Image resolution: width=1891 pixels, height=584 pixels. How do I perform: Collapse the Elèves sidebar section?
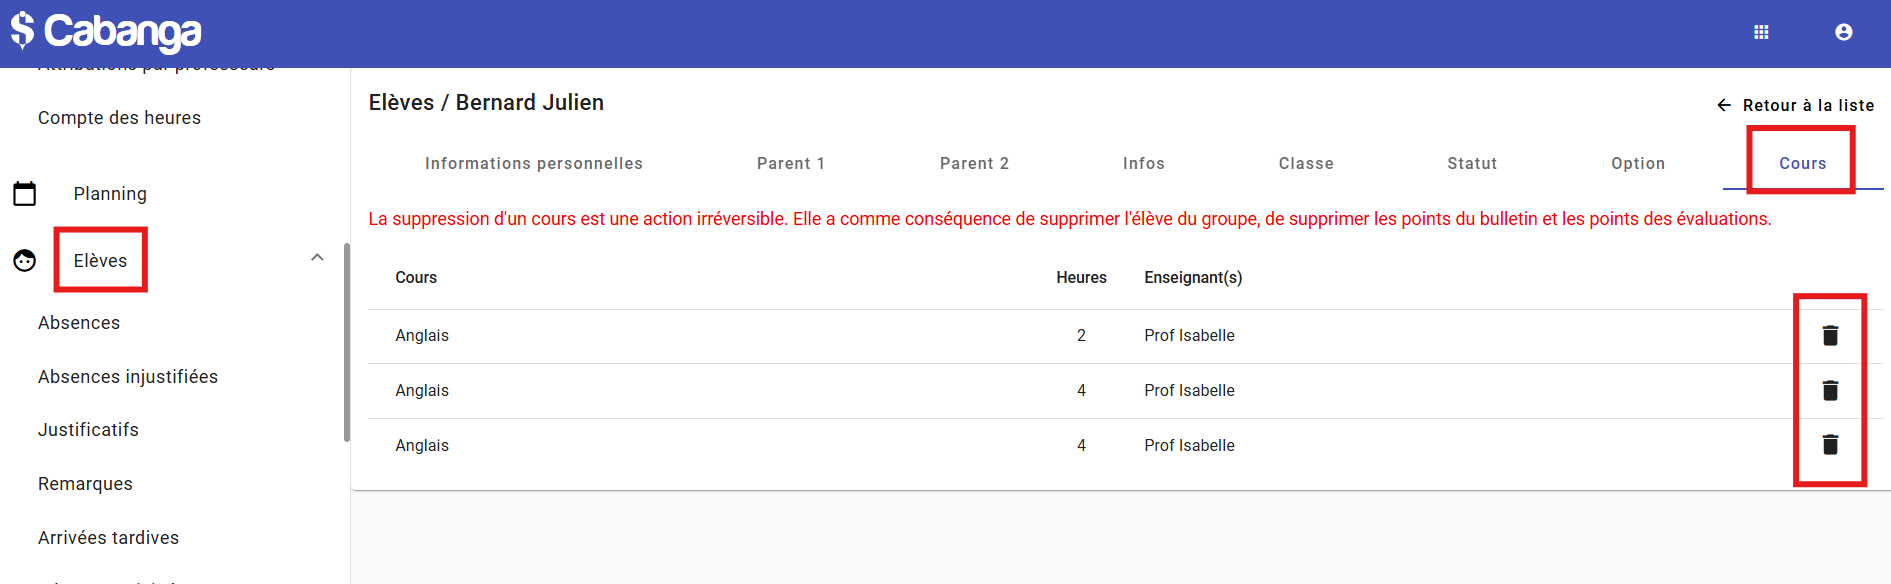[x=317, y=258]
